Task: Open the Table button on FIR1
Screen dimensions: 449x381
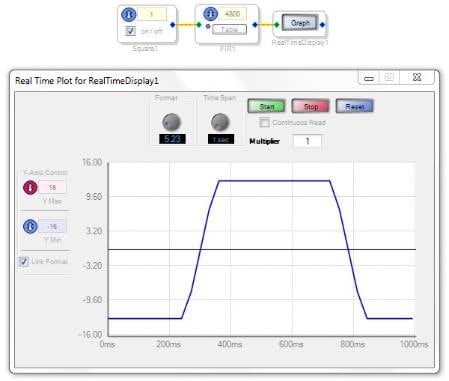Action: [230, 30]
